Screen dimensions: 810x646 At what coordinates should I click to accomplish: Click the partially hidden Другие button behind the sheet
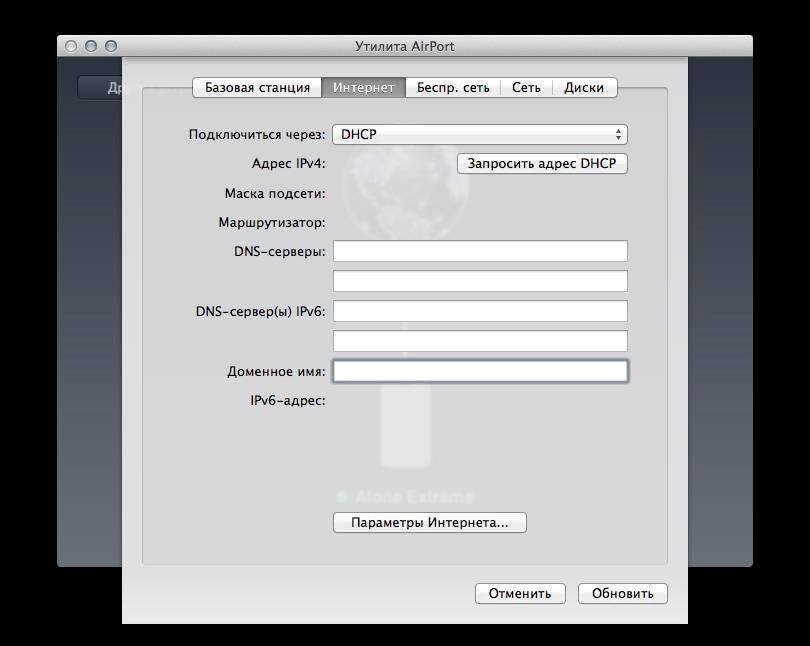[100, 88]
